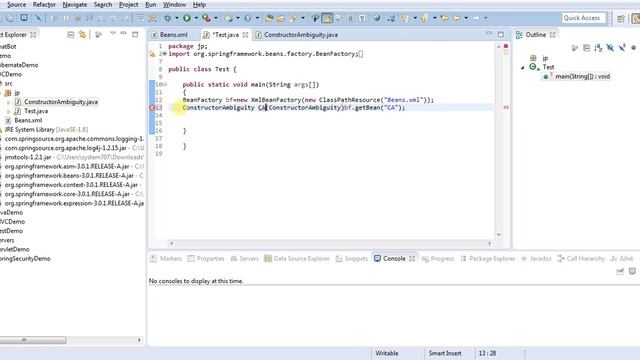The height and width of the screenshot is (360, 640).
Task: Click inside the Quick Access field
Action: pyautogui.click(x=583, y=18)
